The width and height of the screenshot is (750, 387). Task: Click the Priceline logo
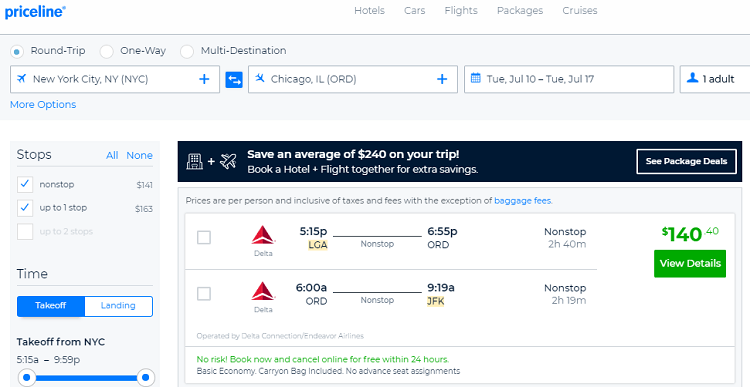(x=35, y=11)
